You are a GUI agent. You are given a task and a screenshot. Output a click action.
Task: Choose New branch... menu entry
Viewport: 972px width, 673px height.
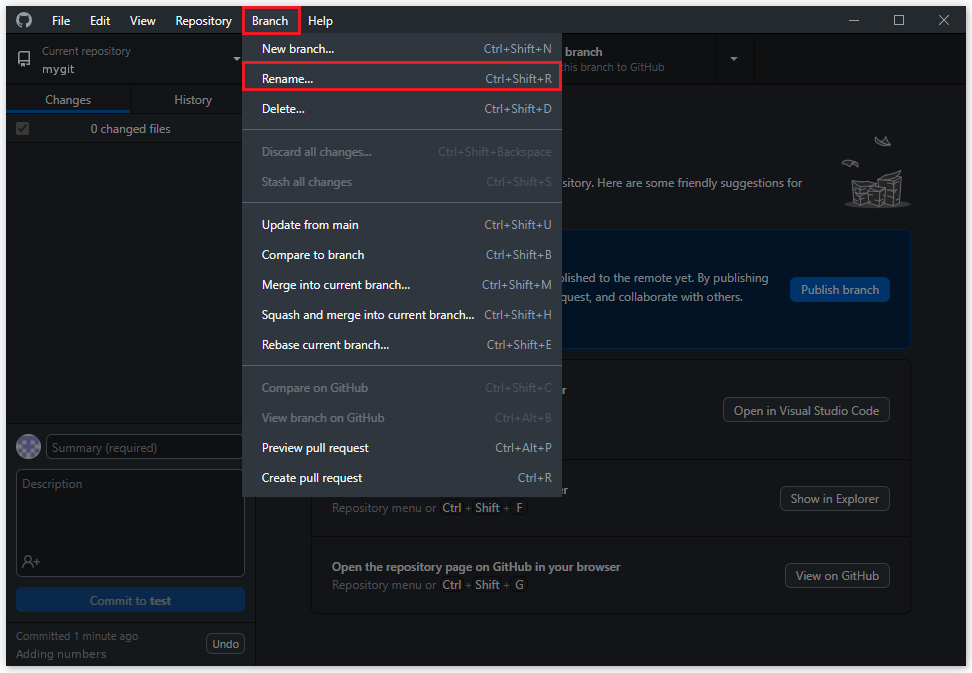point(400,48)
